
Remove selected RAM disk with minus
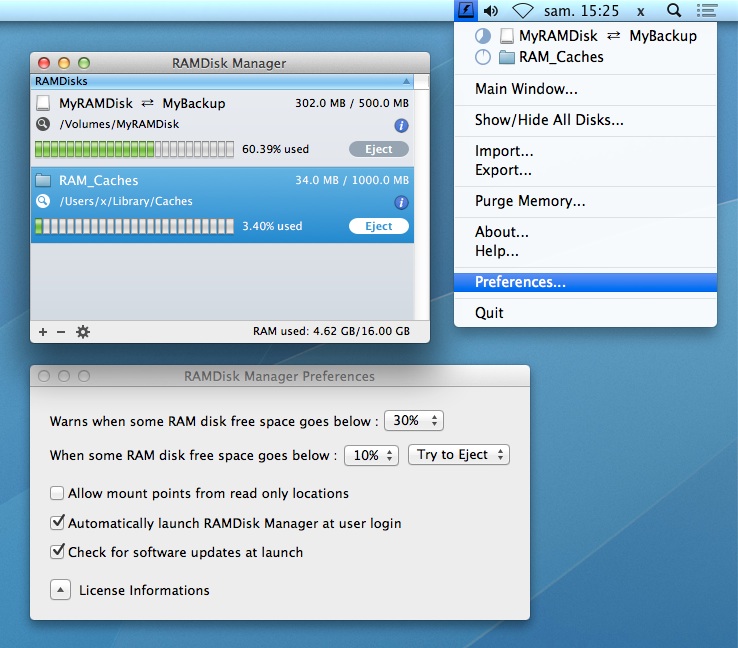click(61, 332)
